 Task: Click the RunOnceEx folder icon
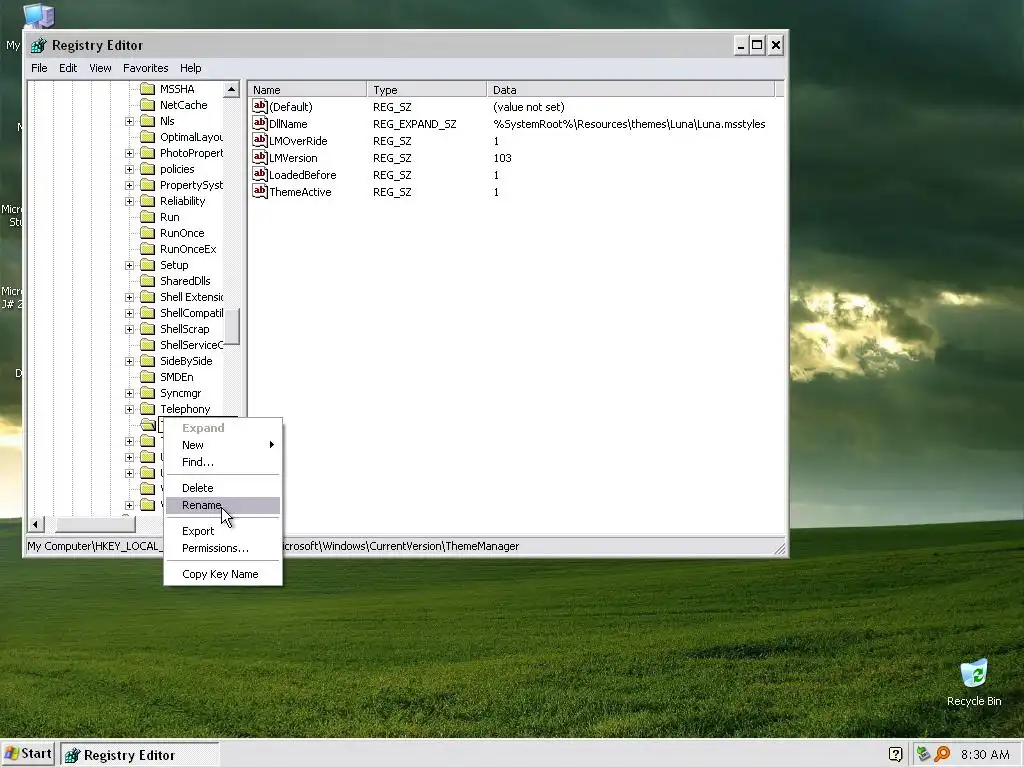click(x=148, y=249)
